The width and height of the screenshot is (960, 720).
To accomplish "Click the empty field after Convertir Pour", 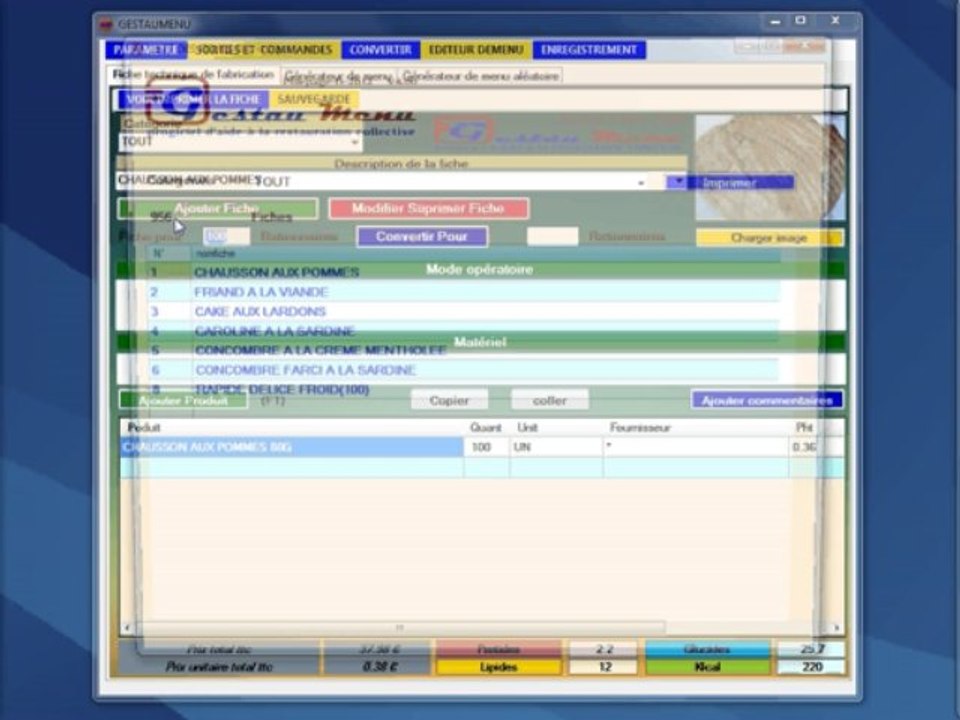I will [552, 236].
